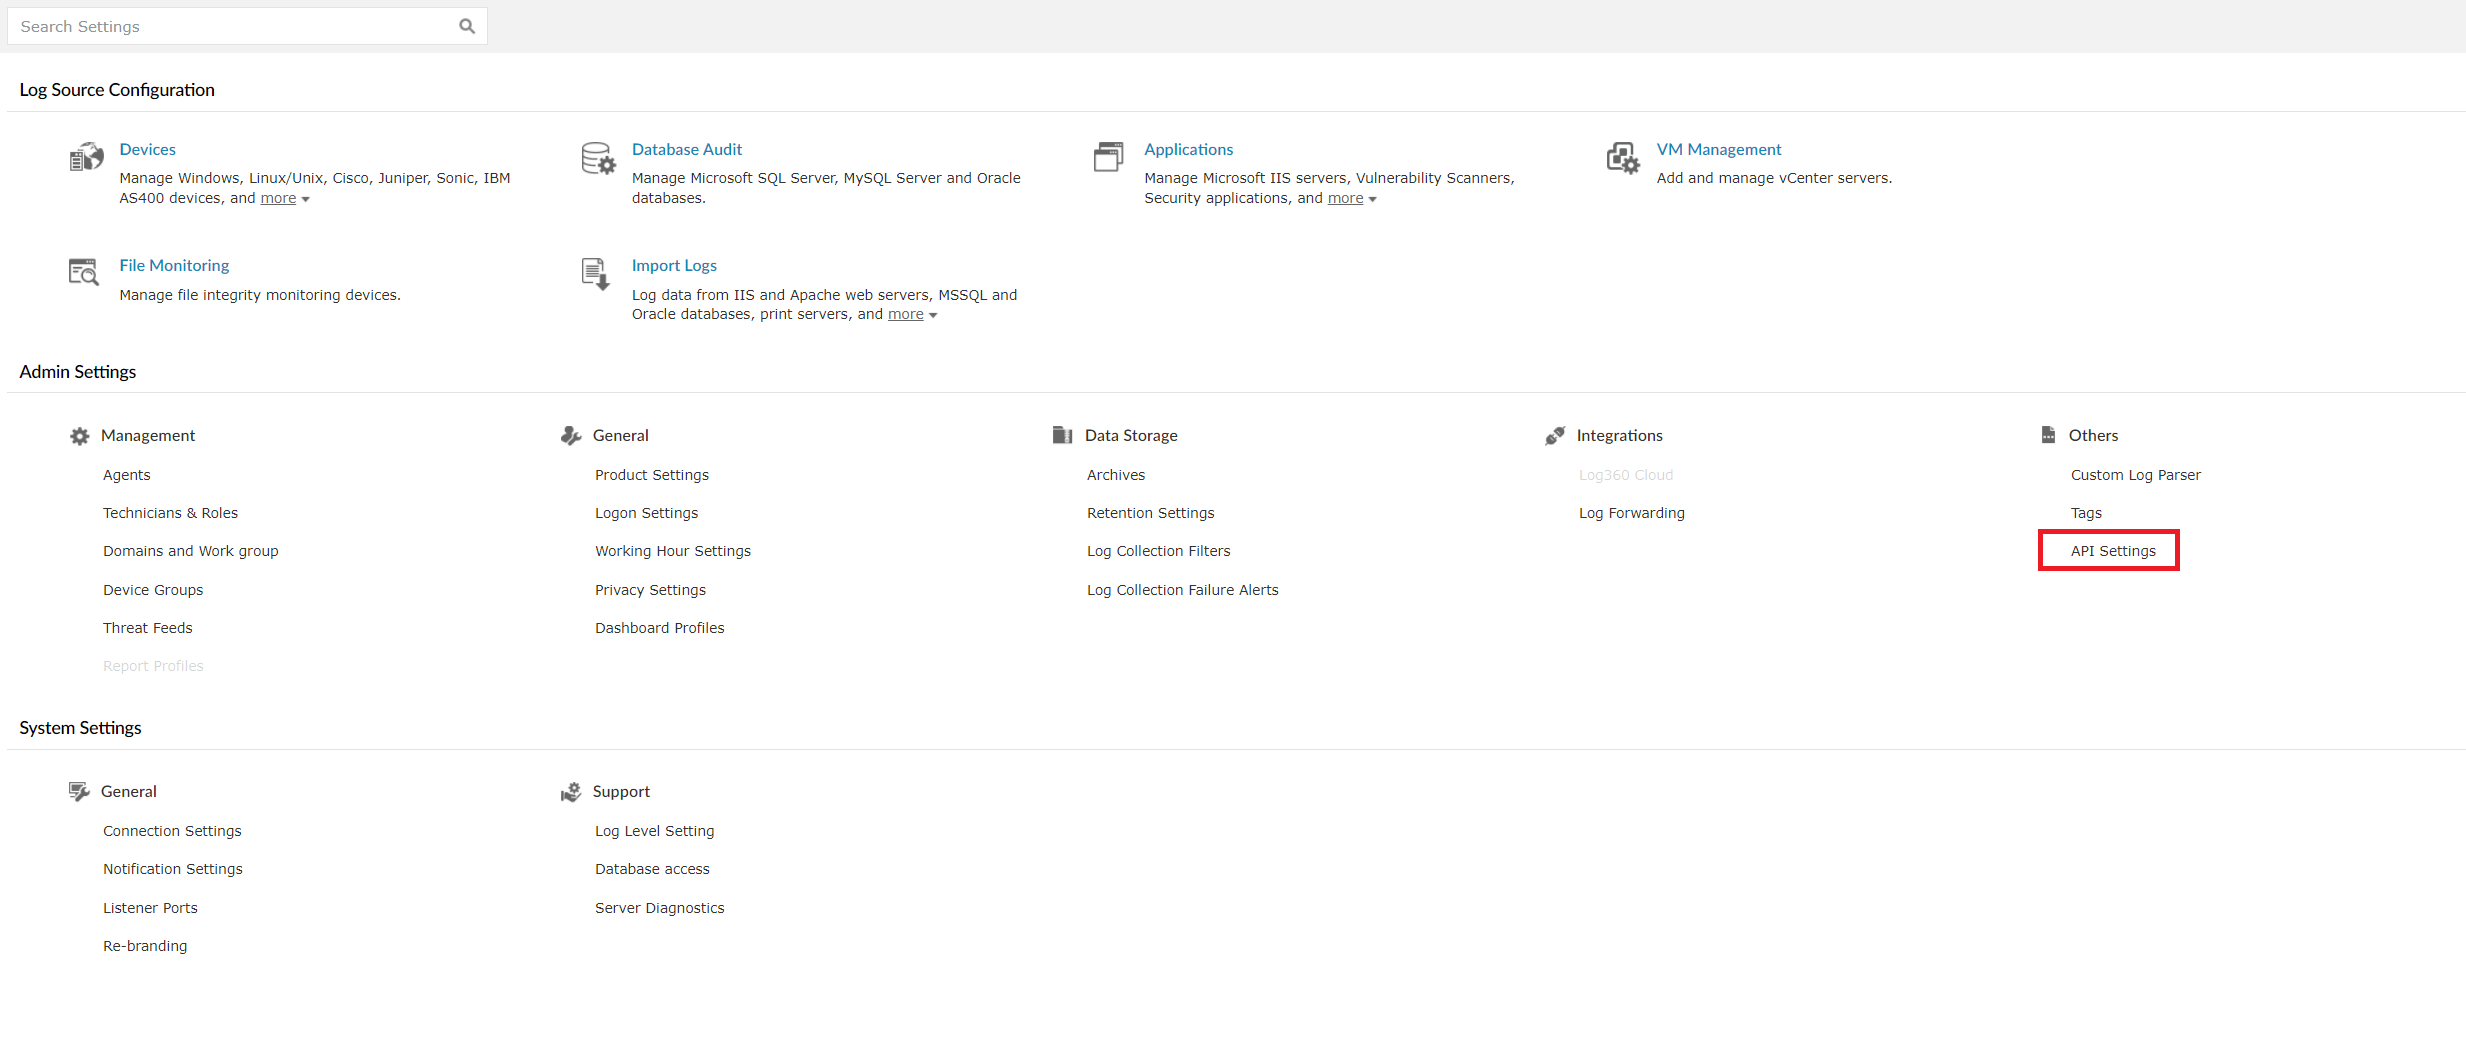This screenshot has height=1043, width=2466.
Task: Click the Integrations icon
Action: (1555, 435)
